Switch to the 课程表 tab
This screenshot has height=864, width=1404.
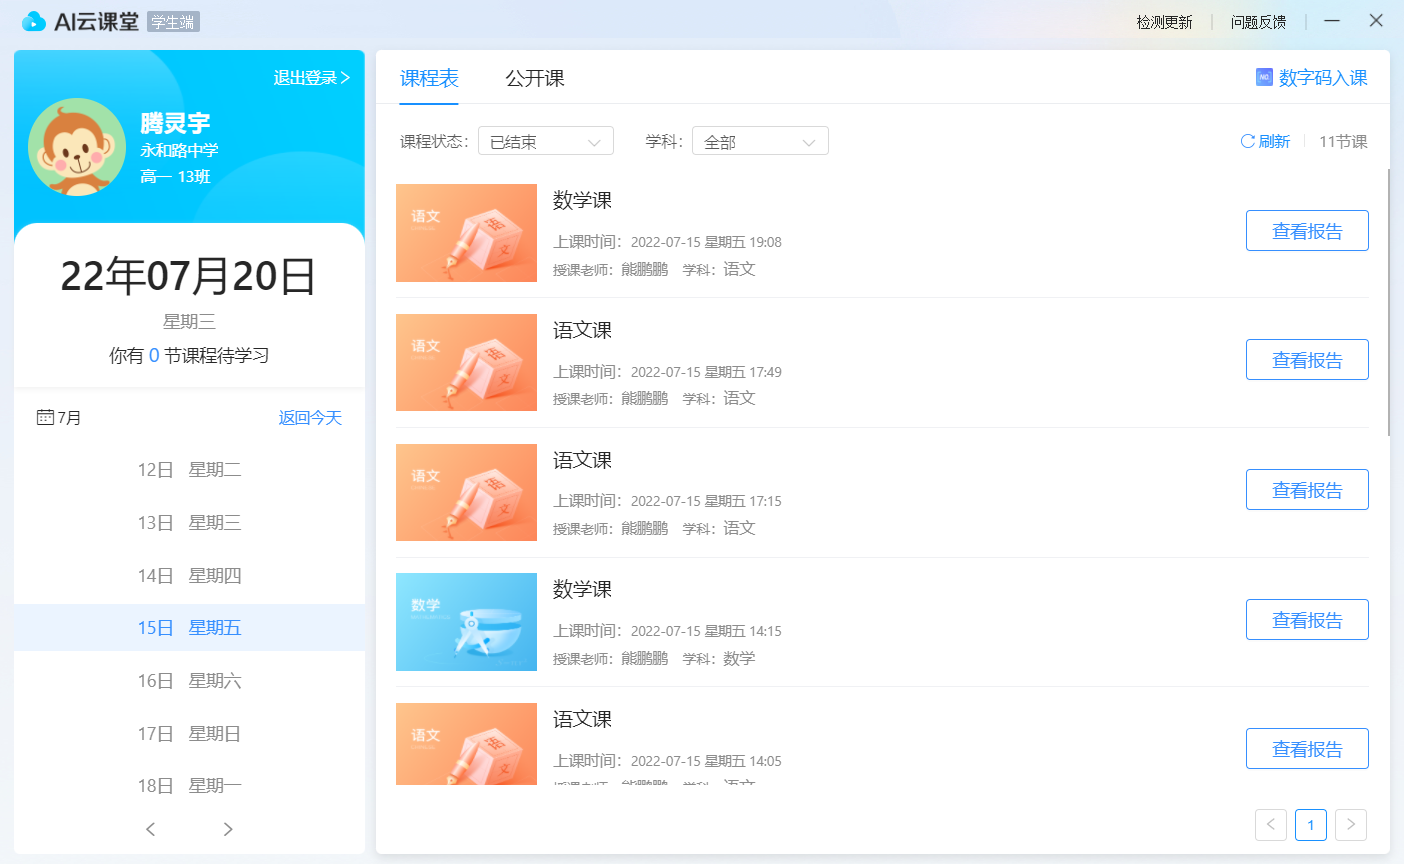coord(429,78)
